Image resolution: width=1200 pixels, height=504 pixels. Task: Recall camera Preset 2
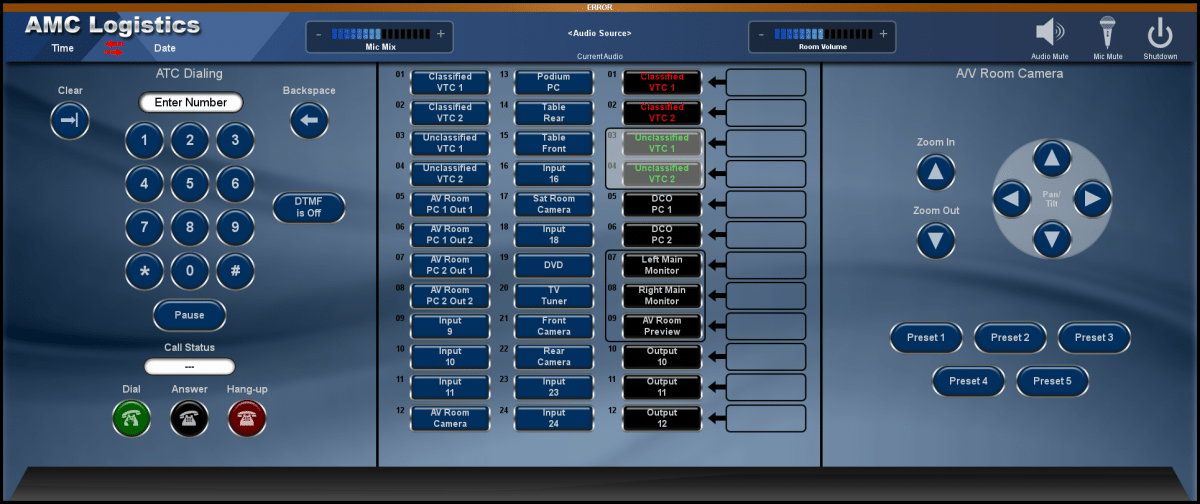coord(1010,338)
